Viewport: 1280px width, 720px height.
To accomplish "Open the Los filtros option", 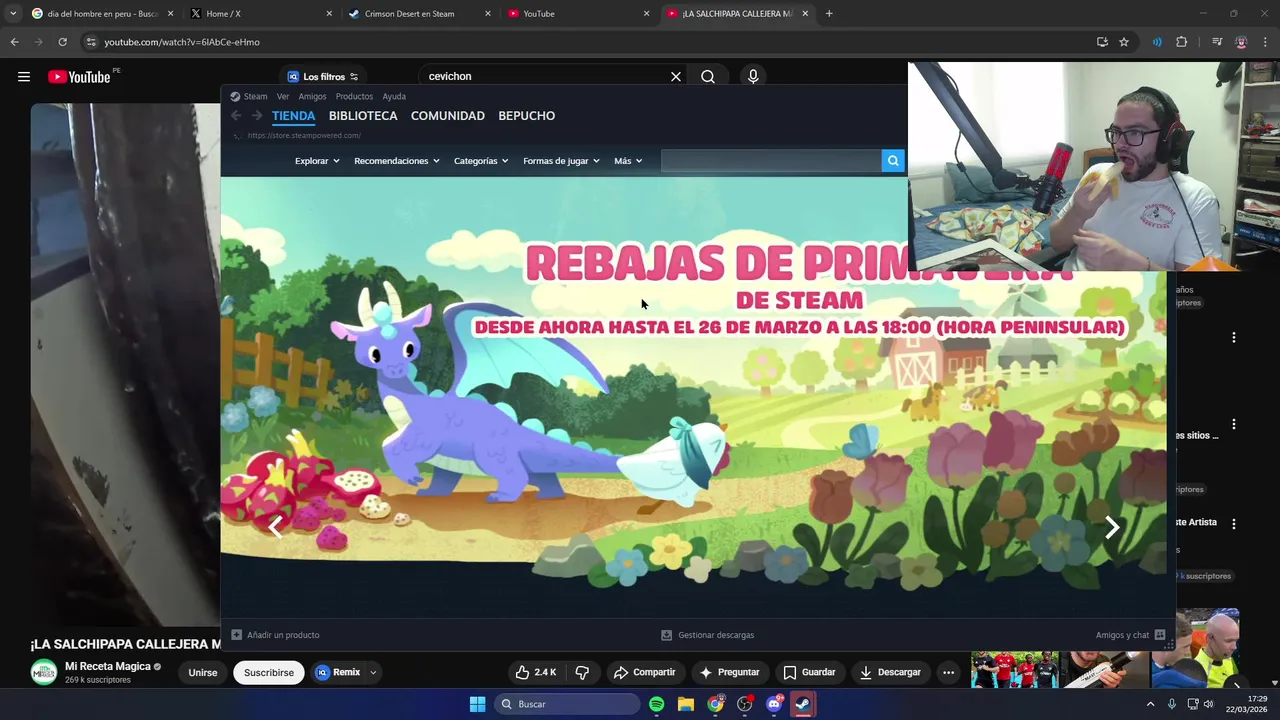I will (x=323, y=77).
